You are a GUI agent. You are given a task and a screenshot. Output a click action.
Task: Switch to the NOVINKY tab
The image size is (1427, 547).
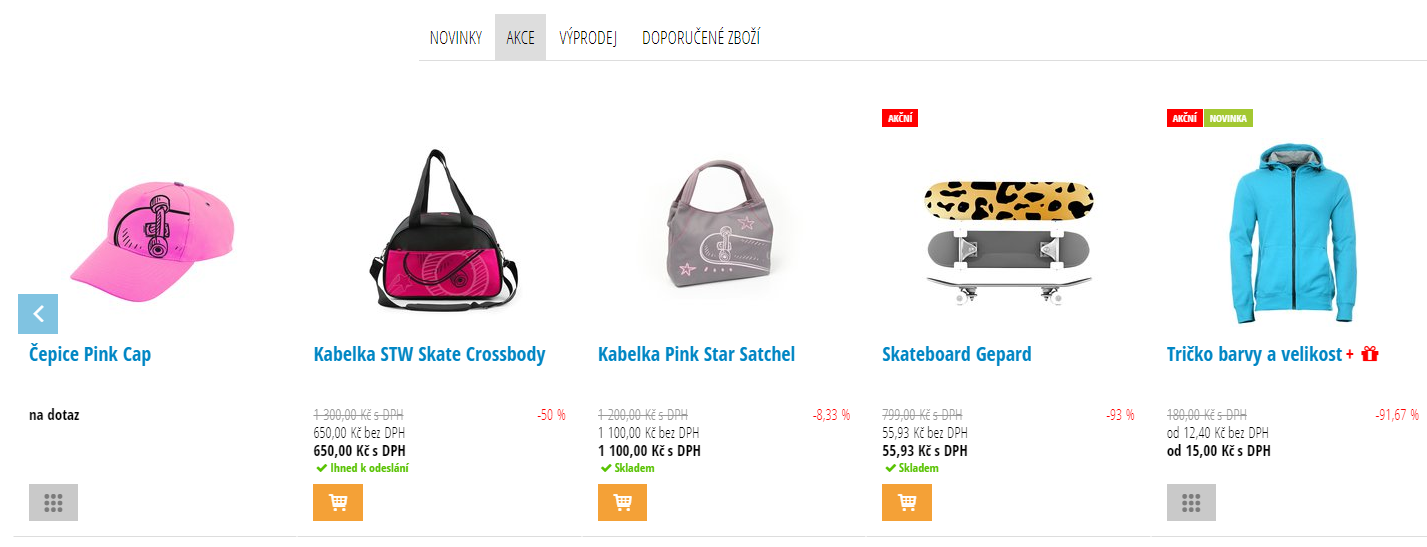pyautogui.click(x=456, y=38)
